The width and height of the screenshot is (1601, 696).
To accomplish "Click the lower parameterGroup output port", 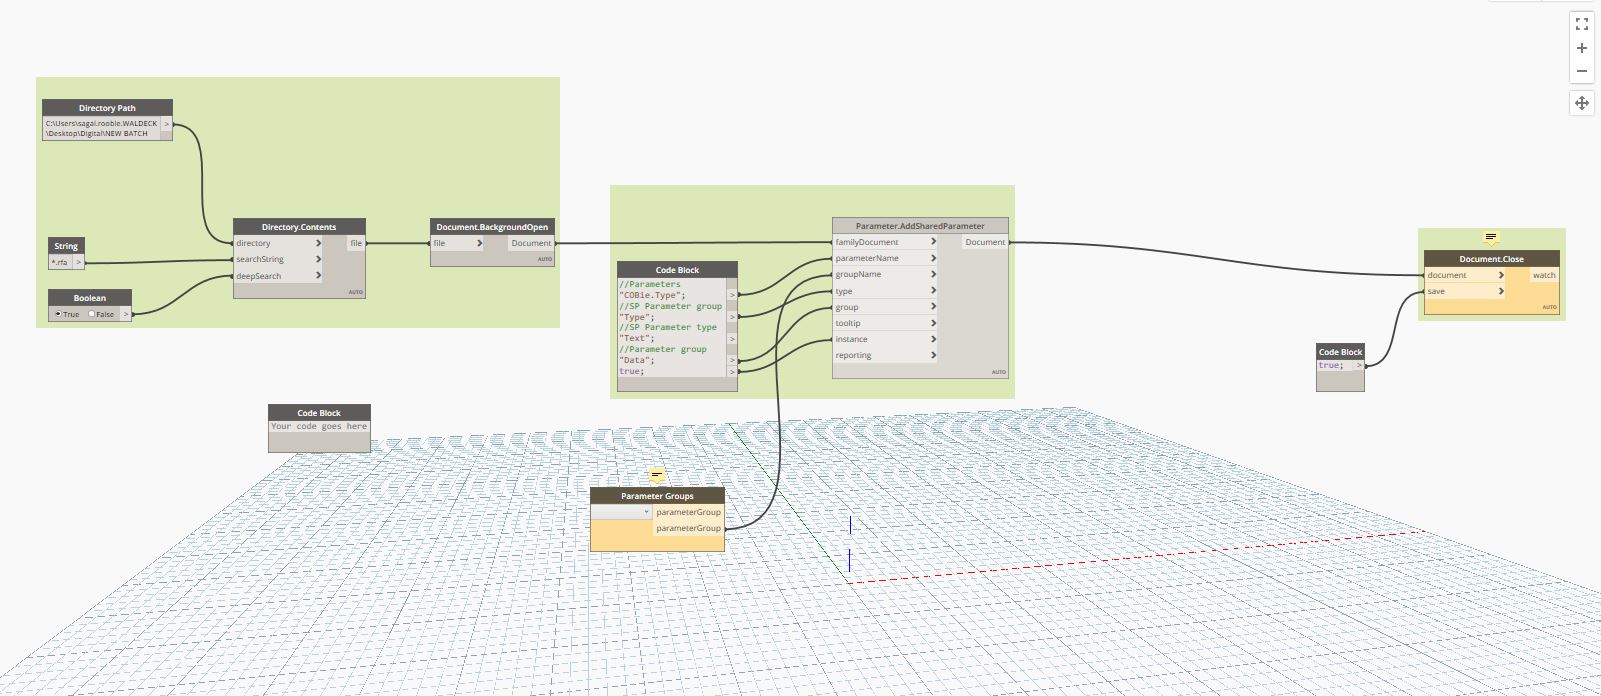I will coord(688,528).
